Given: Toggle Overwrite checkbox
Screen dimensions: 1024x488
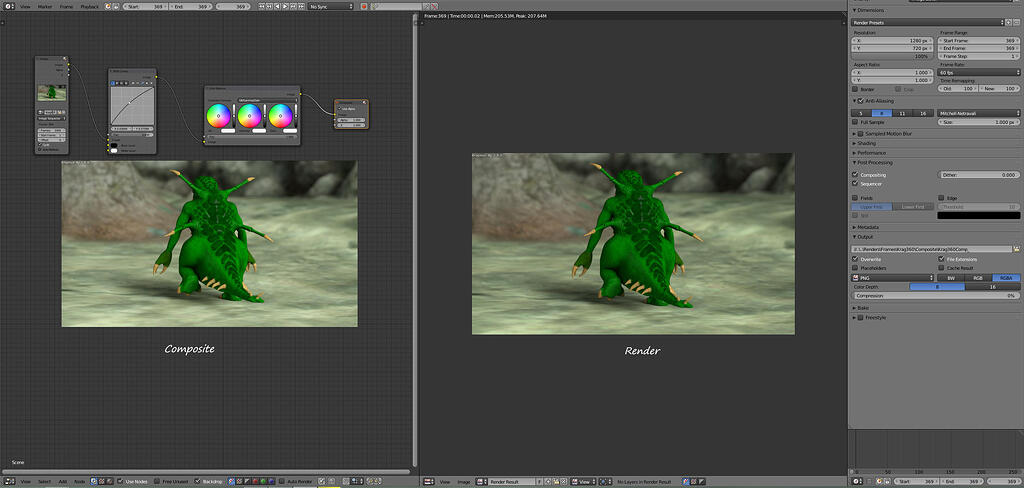Looking at the screenshot, I should (x=856, y=259).
